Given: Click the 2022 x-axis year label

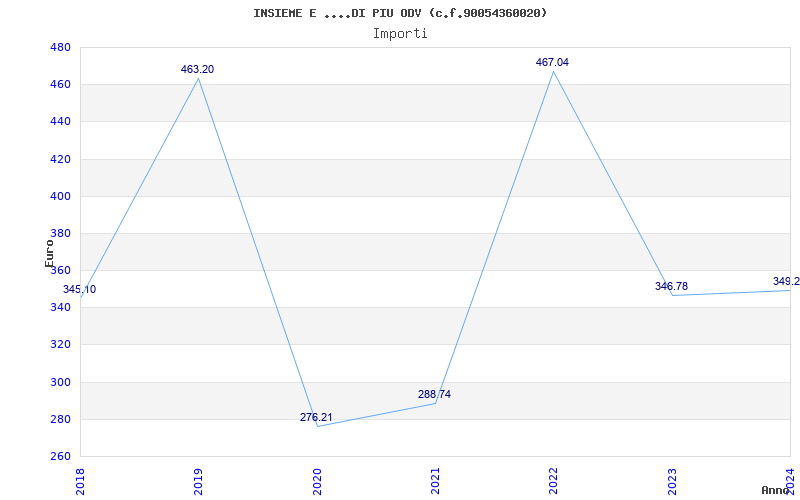Looking at the screenshot, I should 554,481.
